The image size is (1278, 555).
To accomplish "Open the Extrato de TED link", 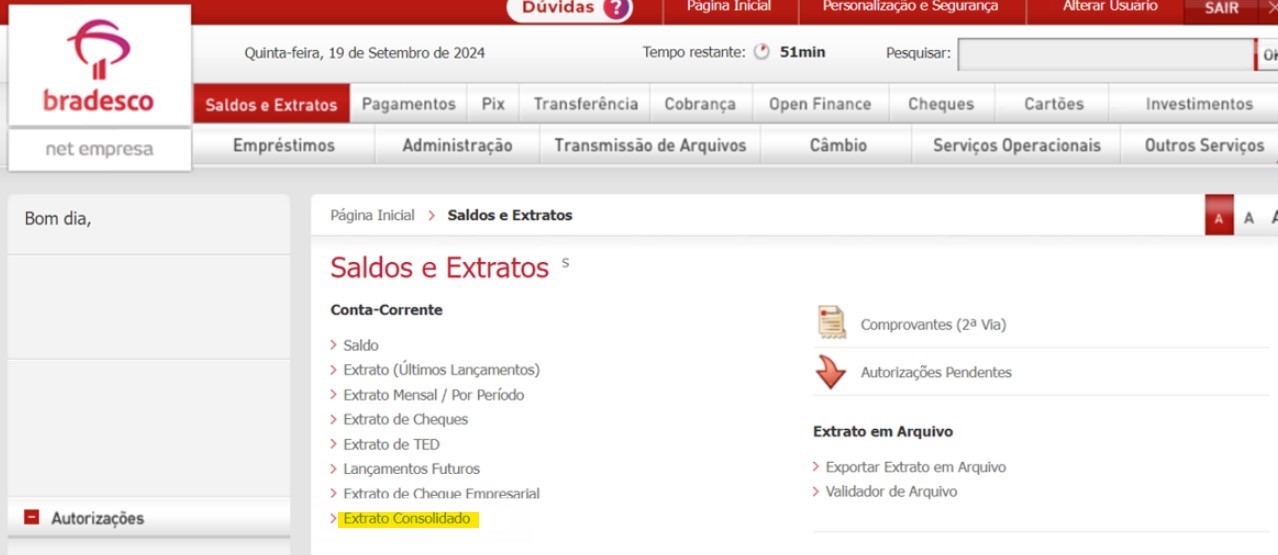I will [391, 444].
